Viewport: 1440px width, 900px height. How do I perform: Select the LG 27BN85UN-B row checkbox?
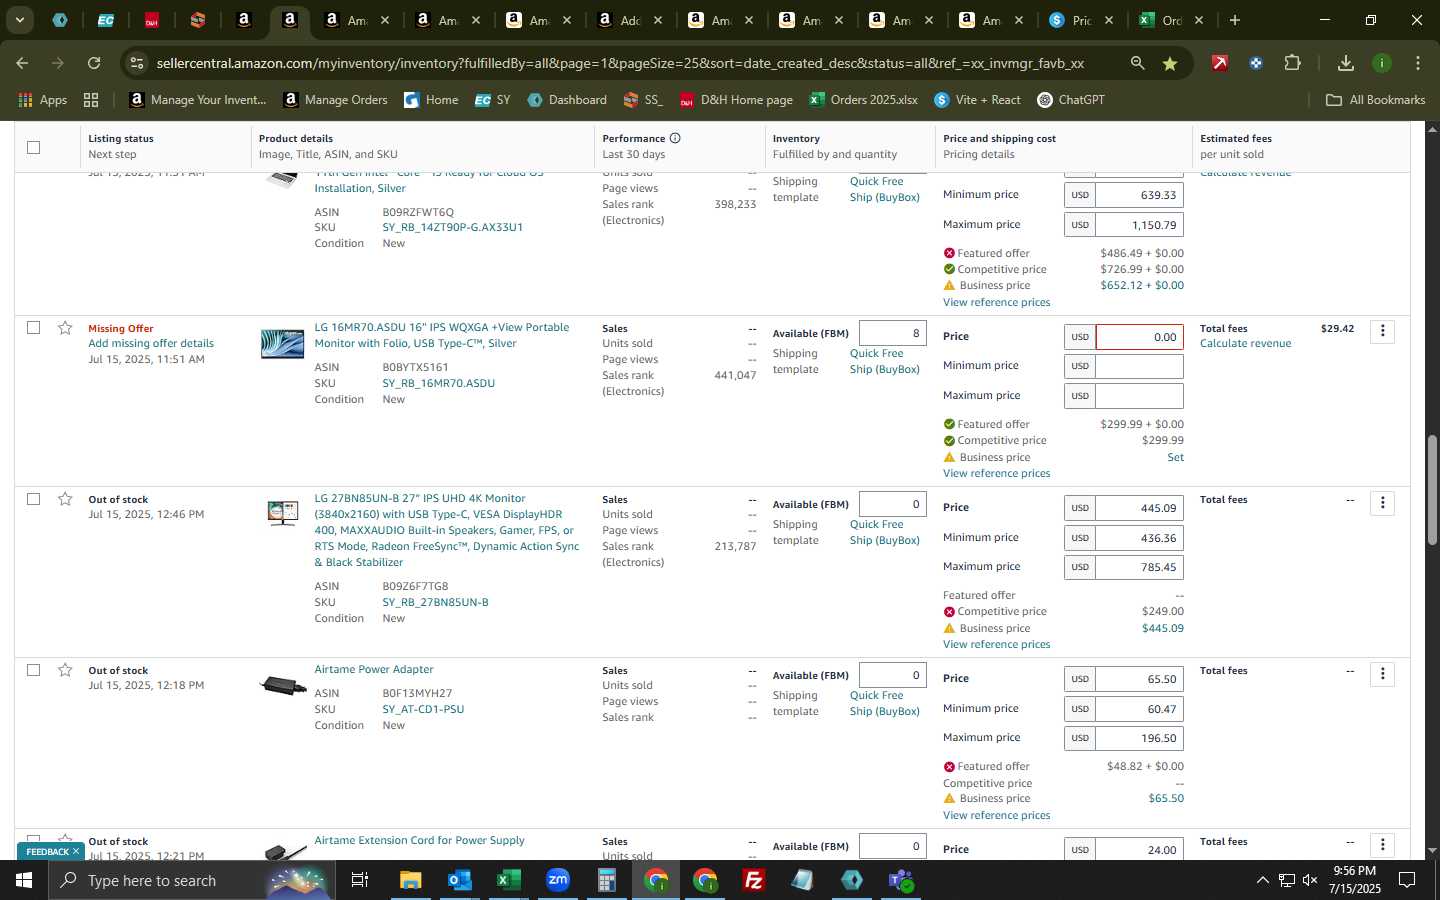pos(33,499)
